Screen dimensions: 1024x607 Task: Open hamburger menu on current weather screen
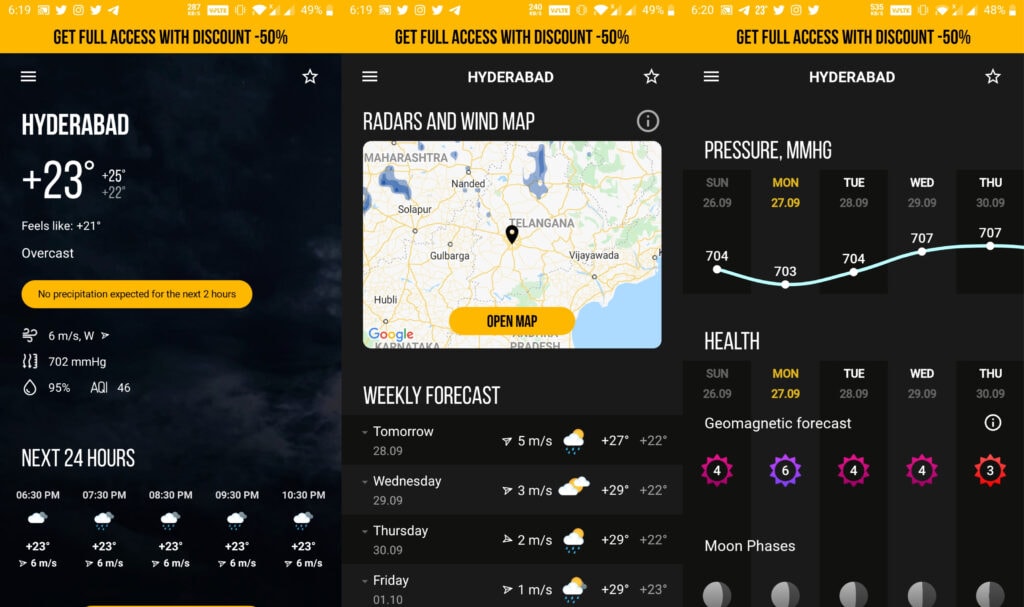tap(28, 76)
